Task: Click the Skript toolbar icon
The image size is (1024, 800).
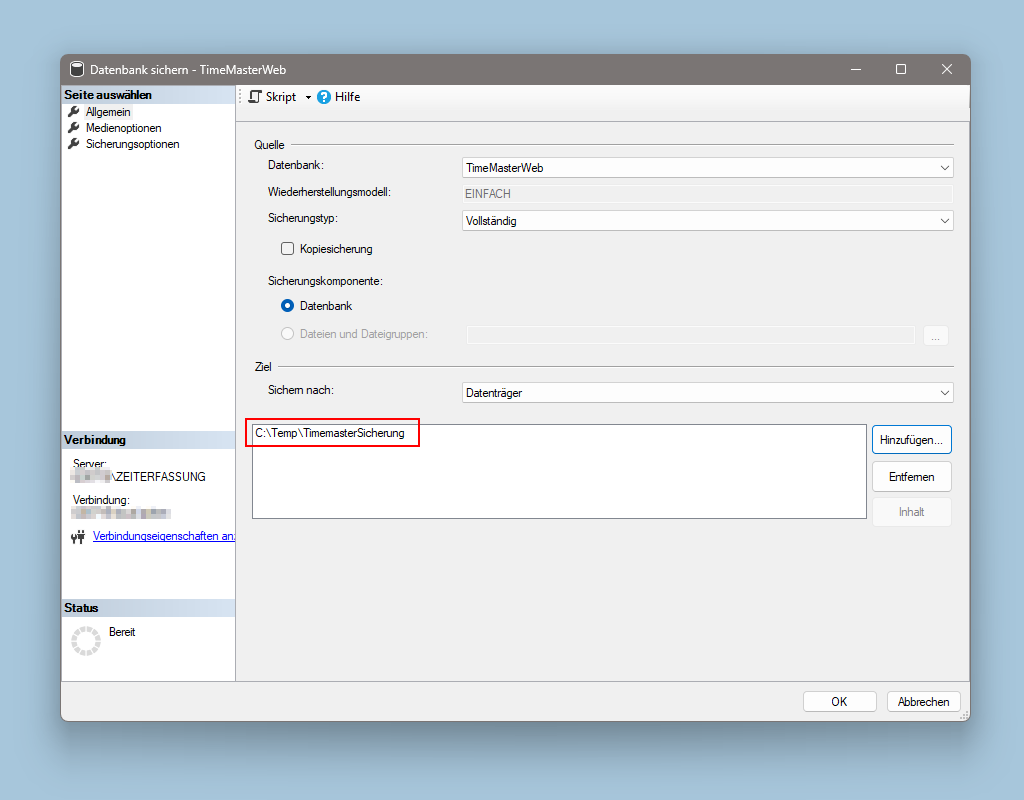Action: pyautogui.click(x=255, y=97)
